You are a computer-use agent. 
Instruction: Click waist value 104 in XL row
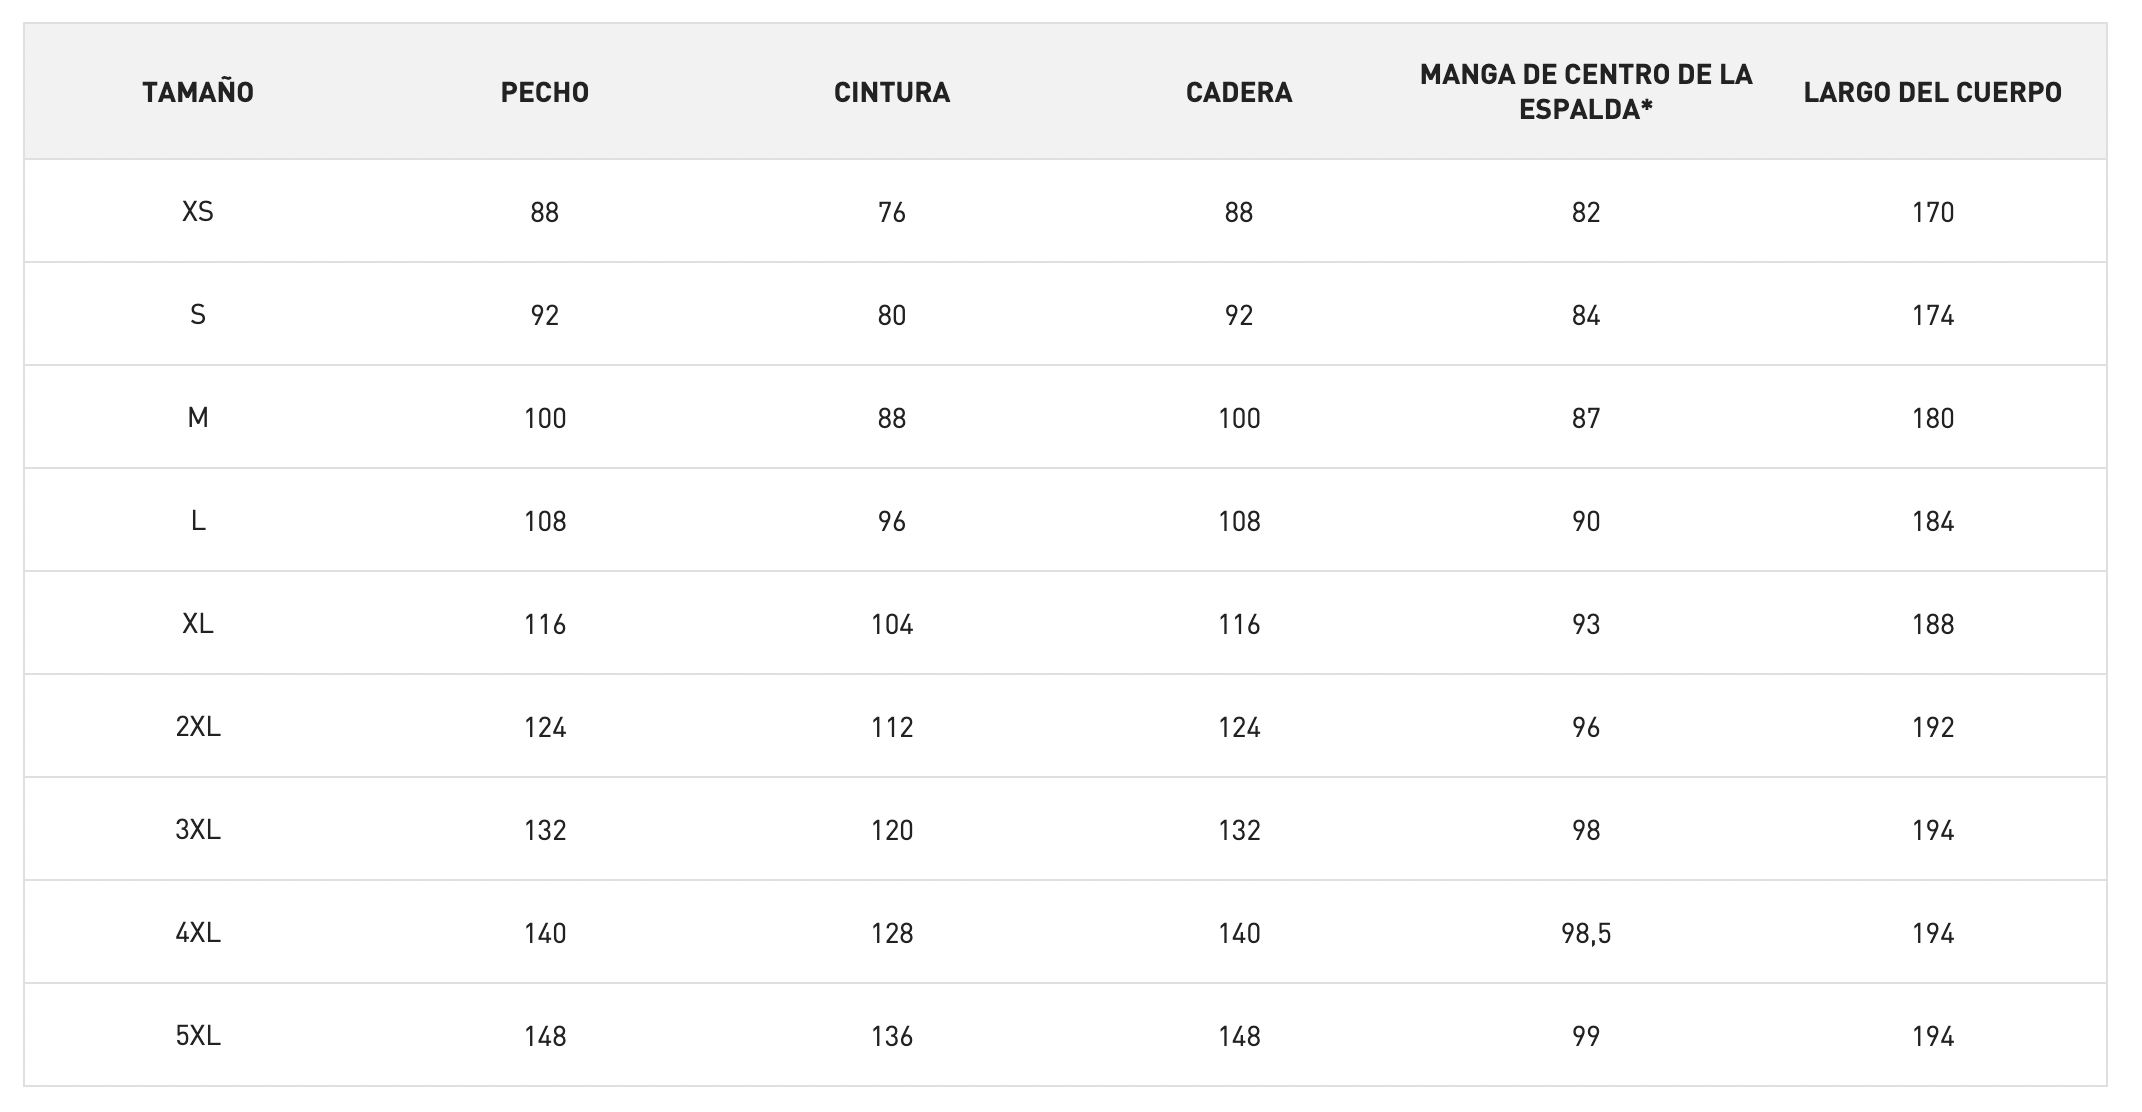892,624
